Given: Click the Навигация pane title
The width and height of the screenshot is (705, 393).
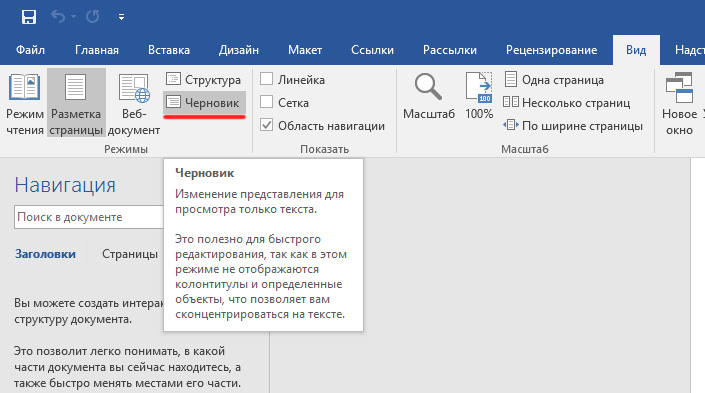Looking at the screenshot, I should coord(65,185).
